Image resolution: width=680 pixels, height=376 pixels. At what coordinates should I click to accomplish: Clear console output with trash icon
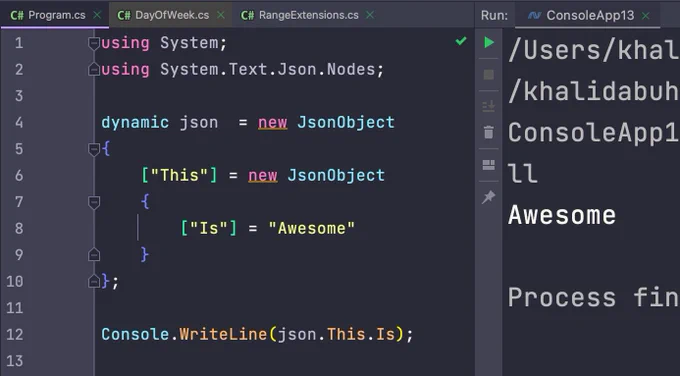(x=489, y=132)
